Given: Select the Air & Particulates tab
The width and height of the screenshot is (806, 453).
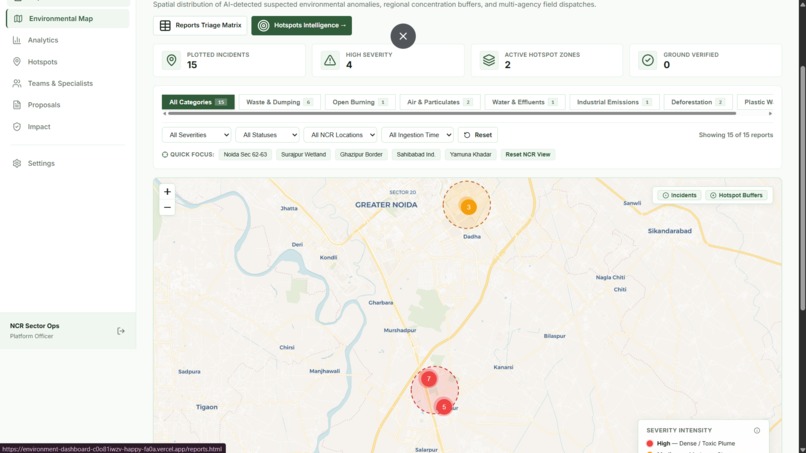Looking at the screenshot, I should coord(439,102).
